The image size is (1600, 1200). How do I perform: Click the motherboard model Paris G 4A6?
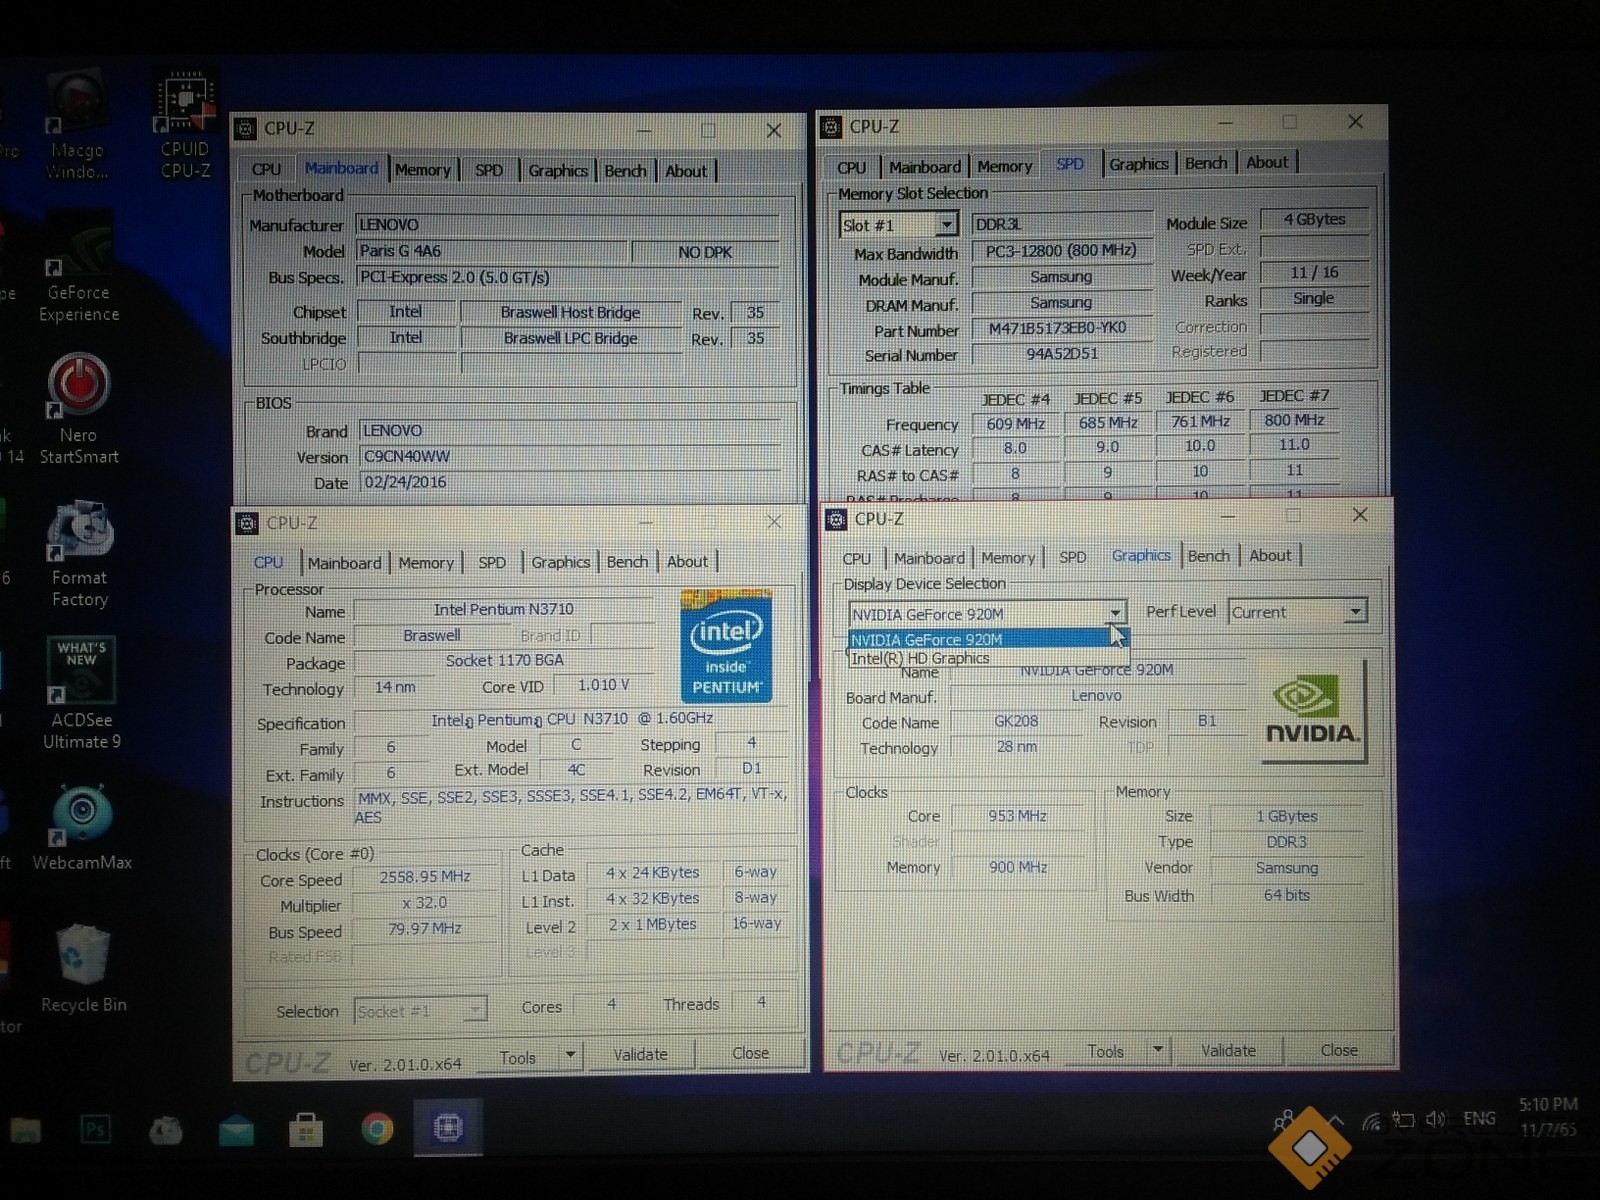pyautogui.click(x=492, y=251)
